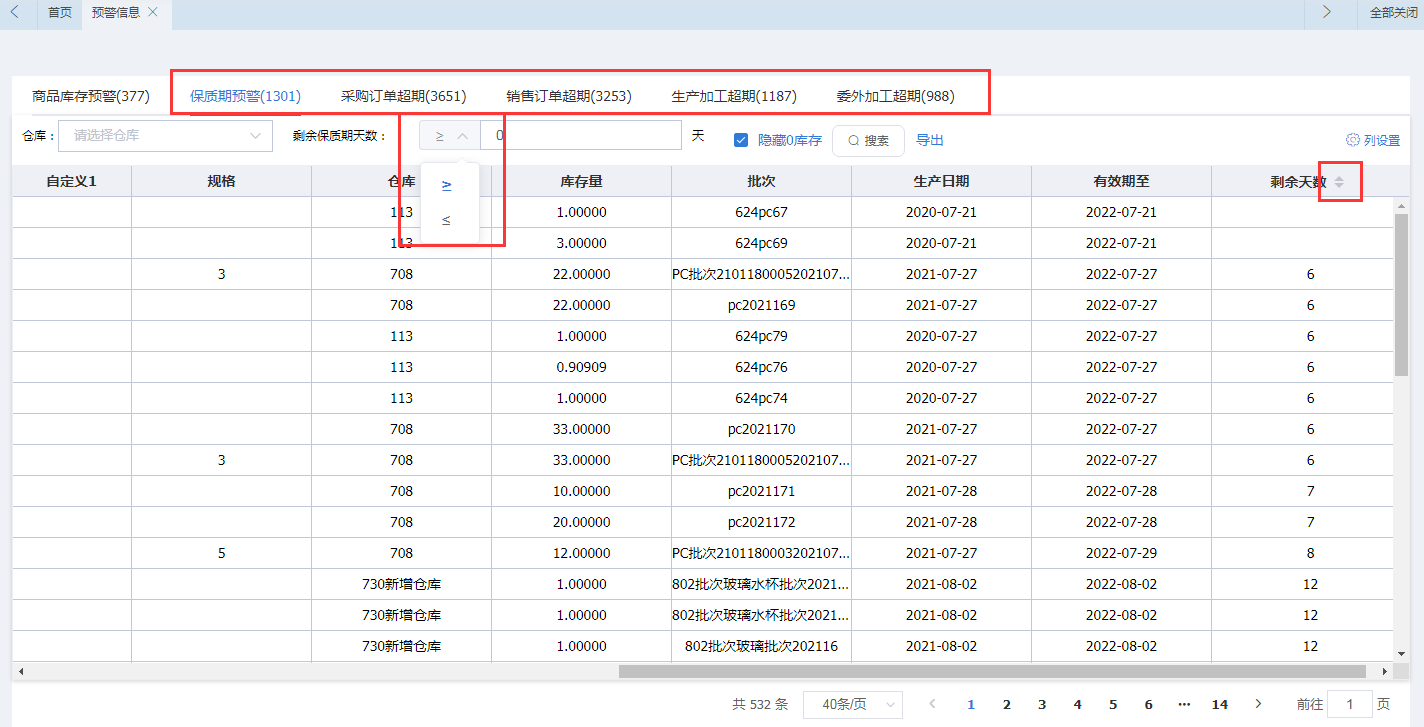The image size is (1424, 727).
Task: Click batch cell pc2021172
Action: pyautogui.click(x=761, y=522)
